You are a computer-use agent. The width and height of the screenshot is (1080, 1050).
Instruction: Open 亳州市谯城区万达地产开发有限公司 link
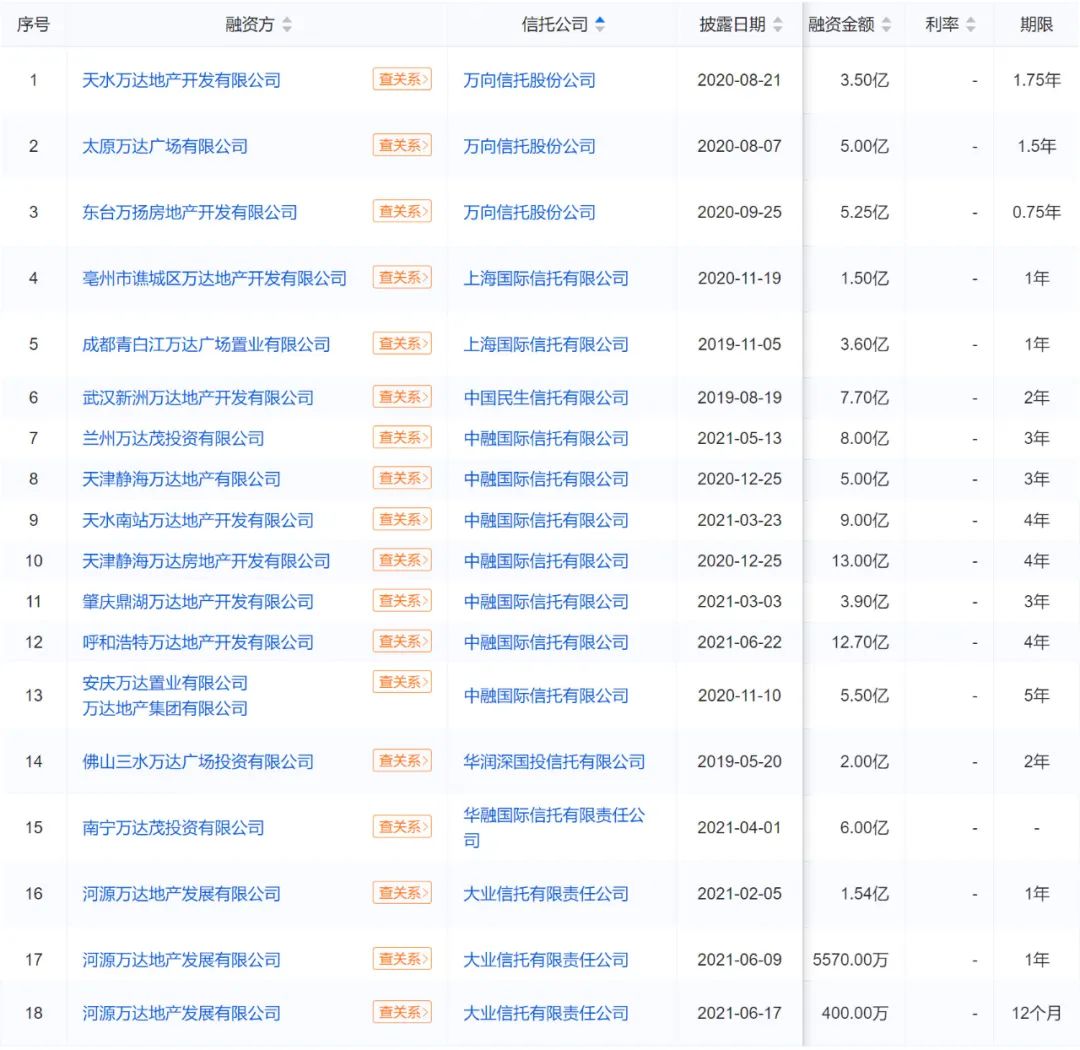(x=214, y=278)
